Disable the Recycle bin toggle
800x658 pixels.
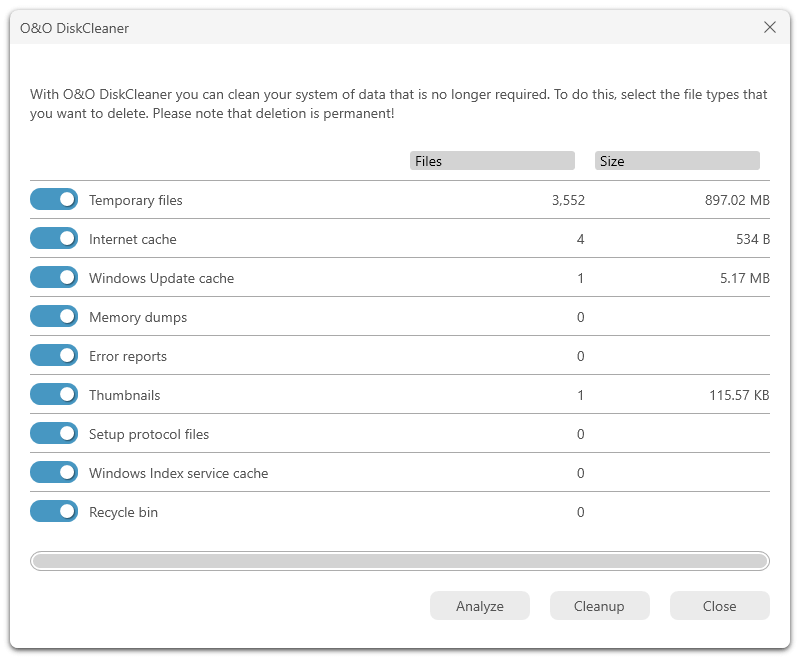click(x=54, y=512)
